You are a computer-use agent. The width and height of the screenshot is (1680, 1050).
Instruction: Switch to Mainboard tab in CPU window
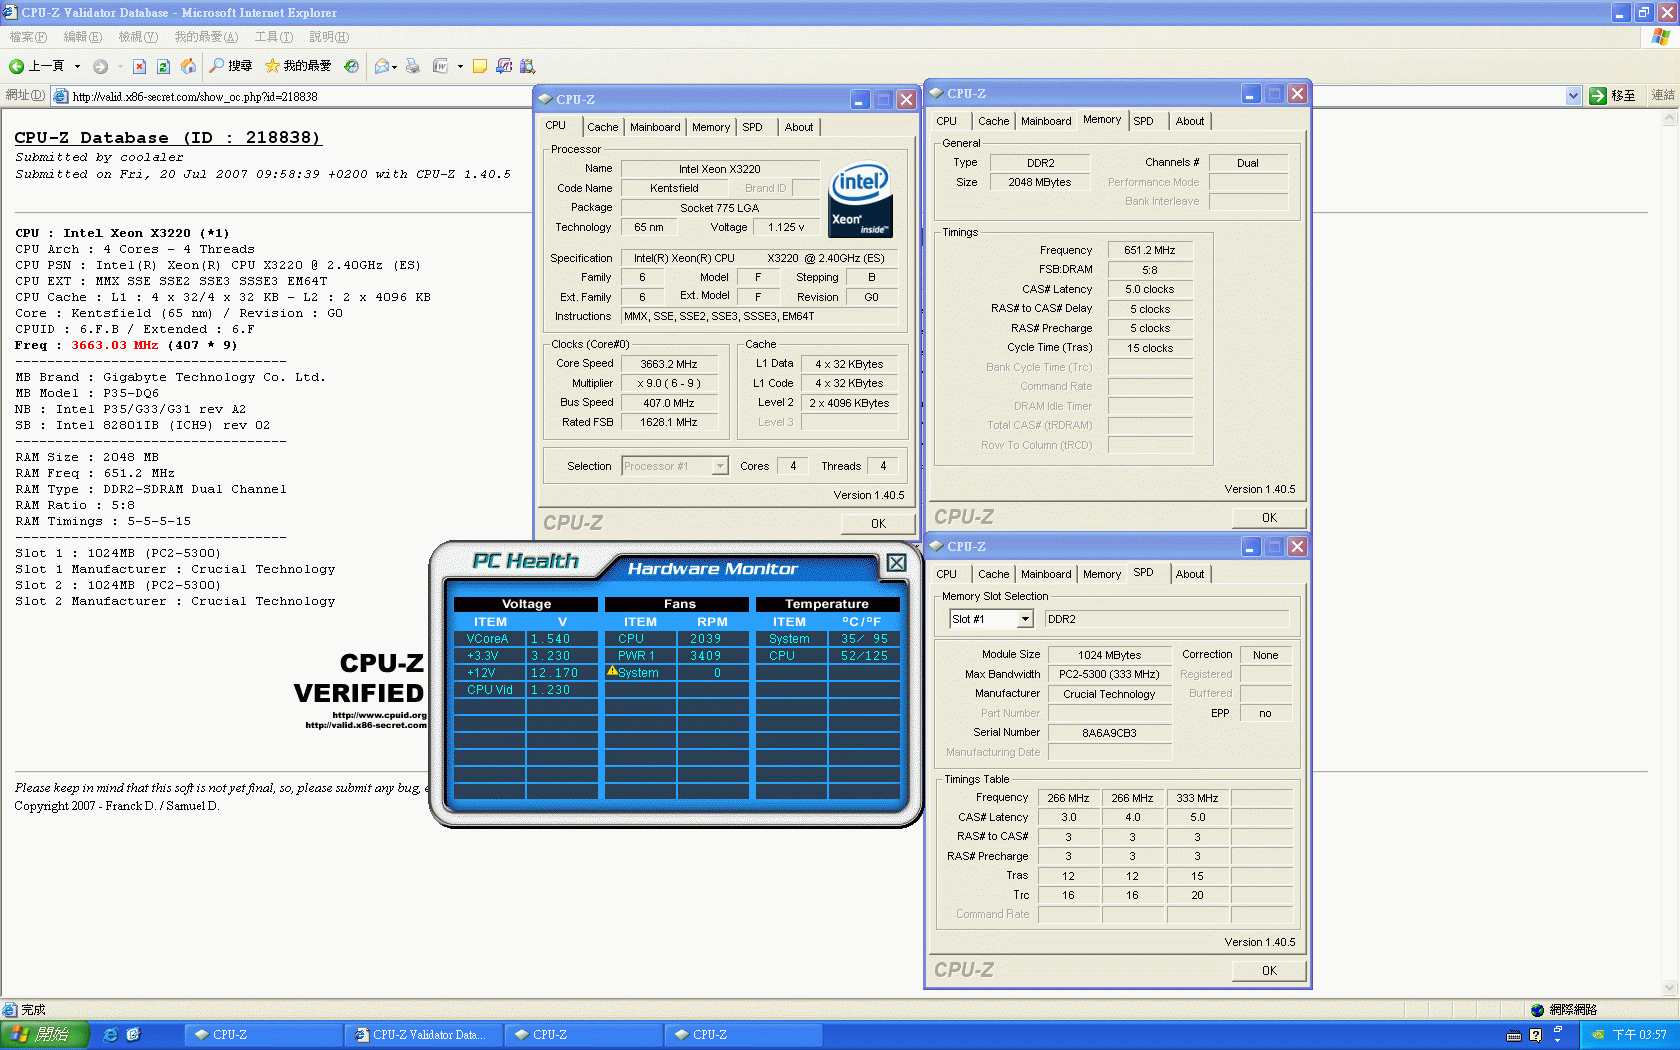(x=655, y=127)
